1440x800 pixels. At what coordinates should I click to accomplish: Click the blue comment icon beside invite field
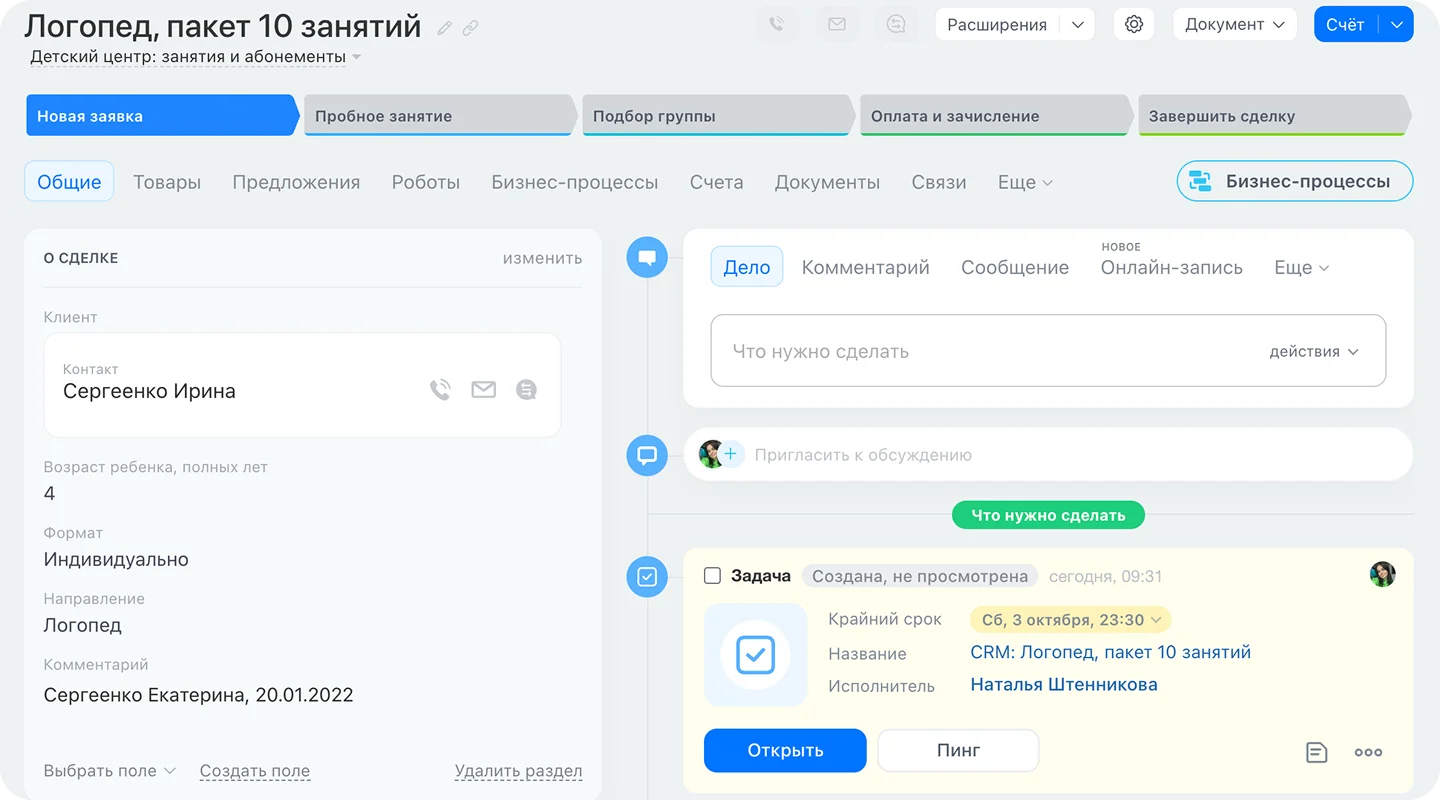[647, 455]
